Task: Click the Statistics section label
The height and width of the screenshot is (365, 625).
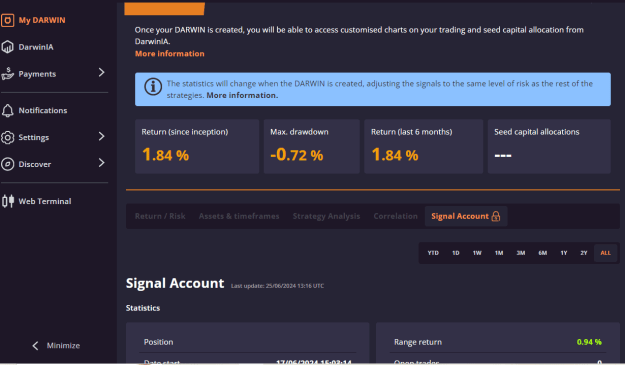Action: [x=143, y=308]
